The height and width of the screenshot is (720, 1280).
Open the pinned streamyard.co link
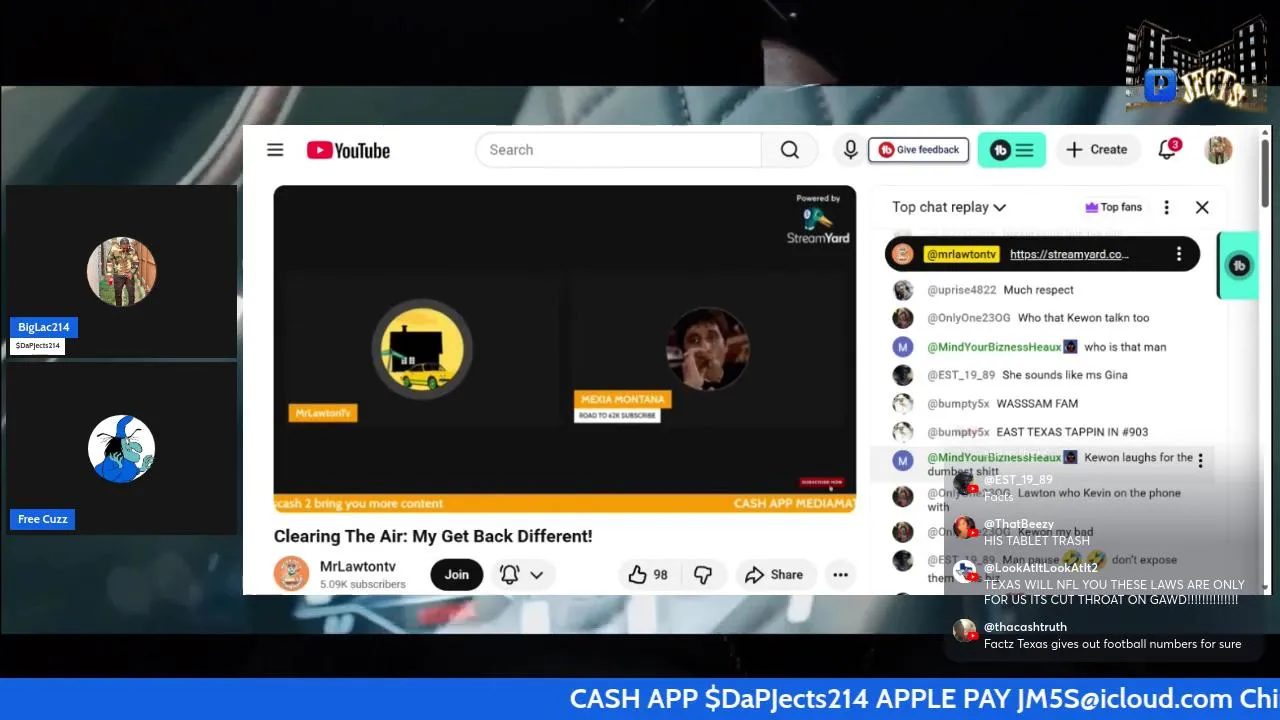coord(1069,254)
